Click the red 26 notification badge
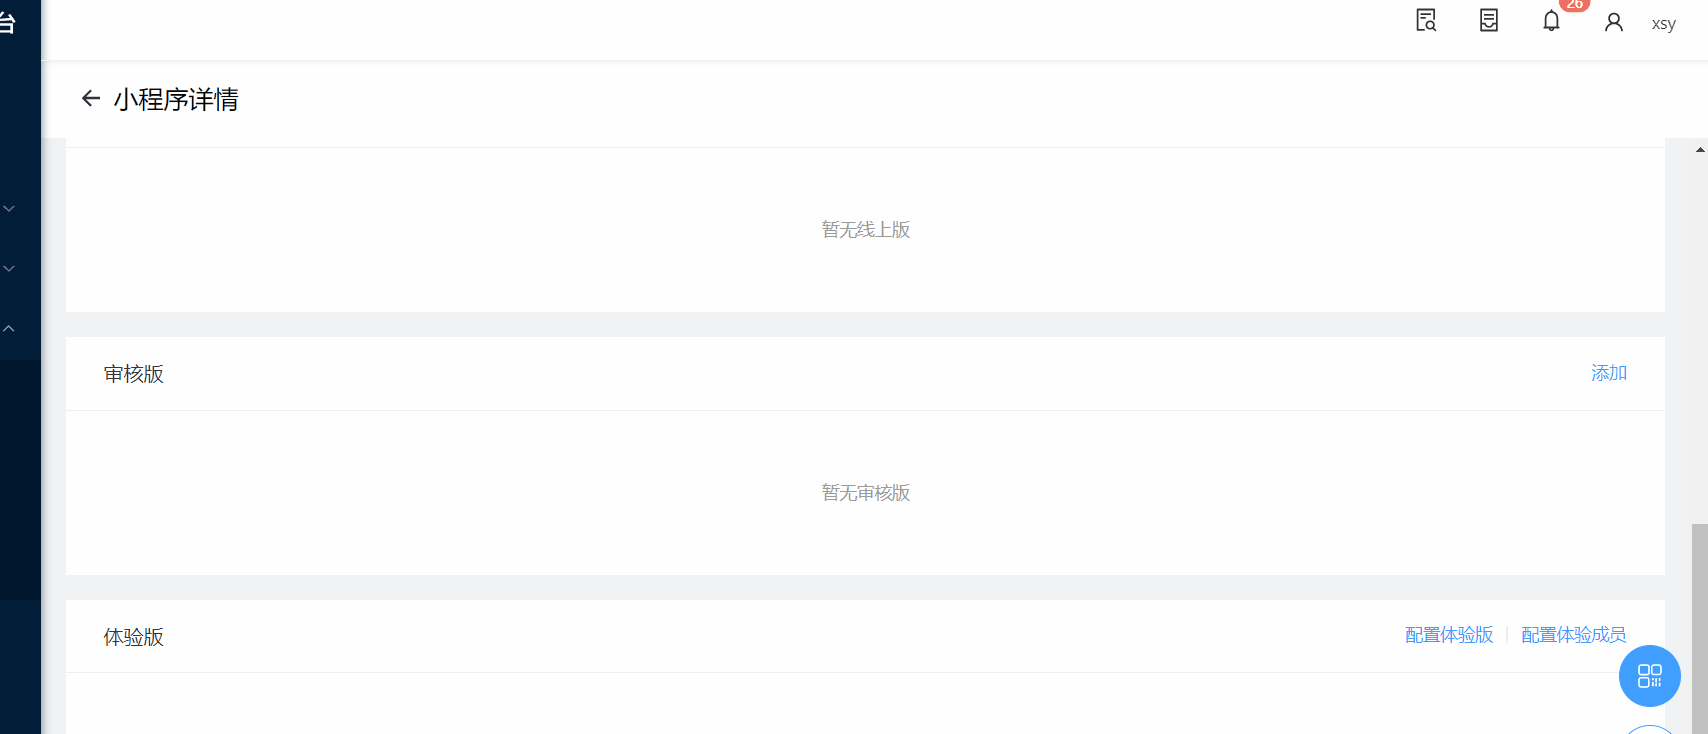Viewport: 1708px width, 734px height. coord(1574,5)
